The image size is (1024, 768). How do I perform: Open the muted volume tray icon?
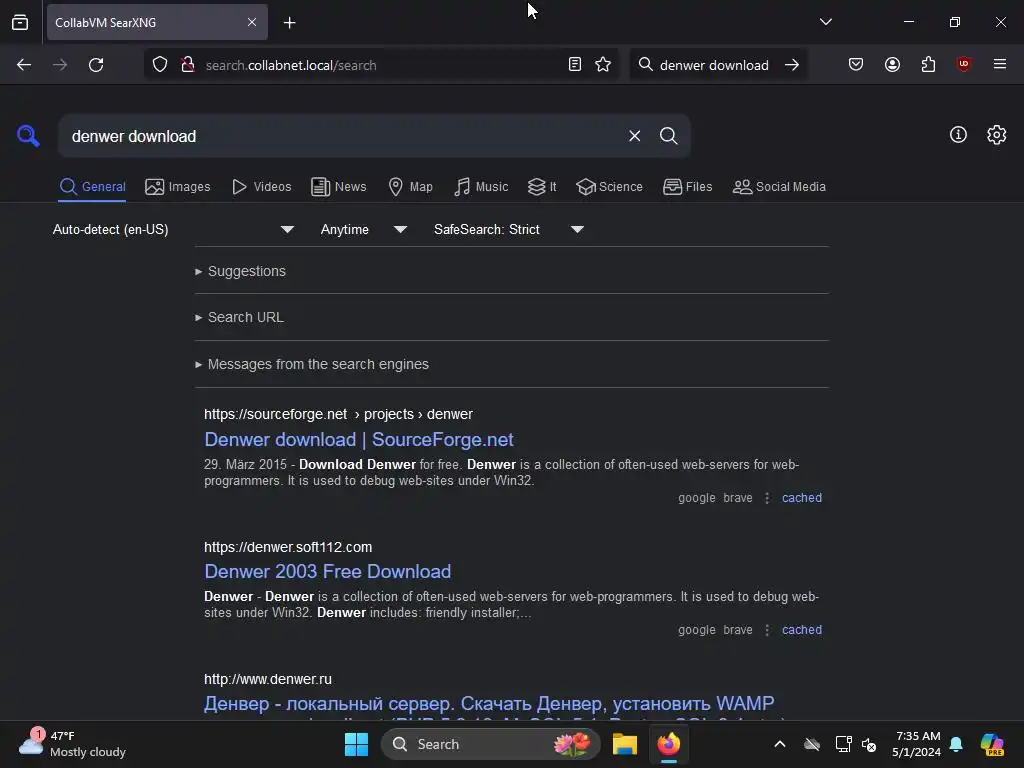click(x=869, y=744)
